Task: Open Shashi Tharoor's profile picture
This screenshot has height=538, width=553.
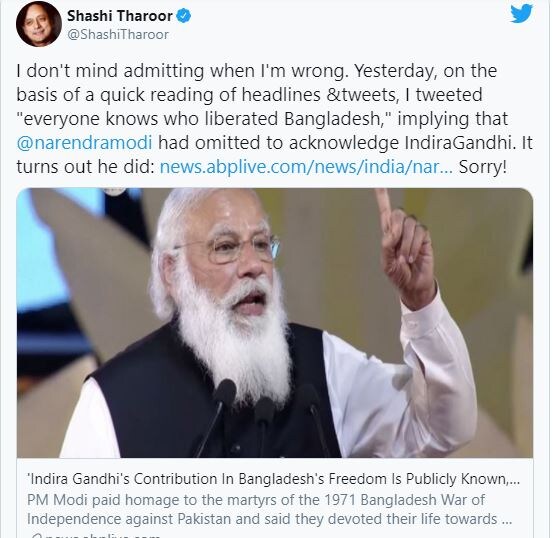Action: (39, 25)
